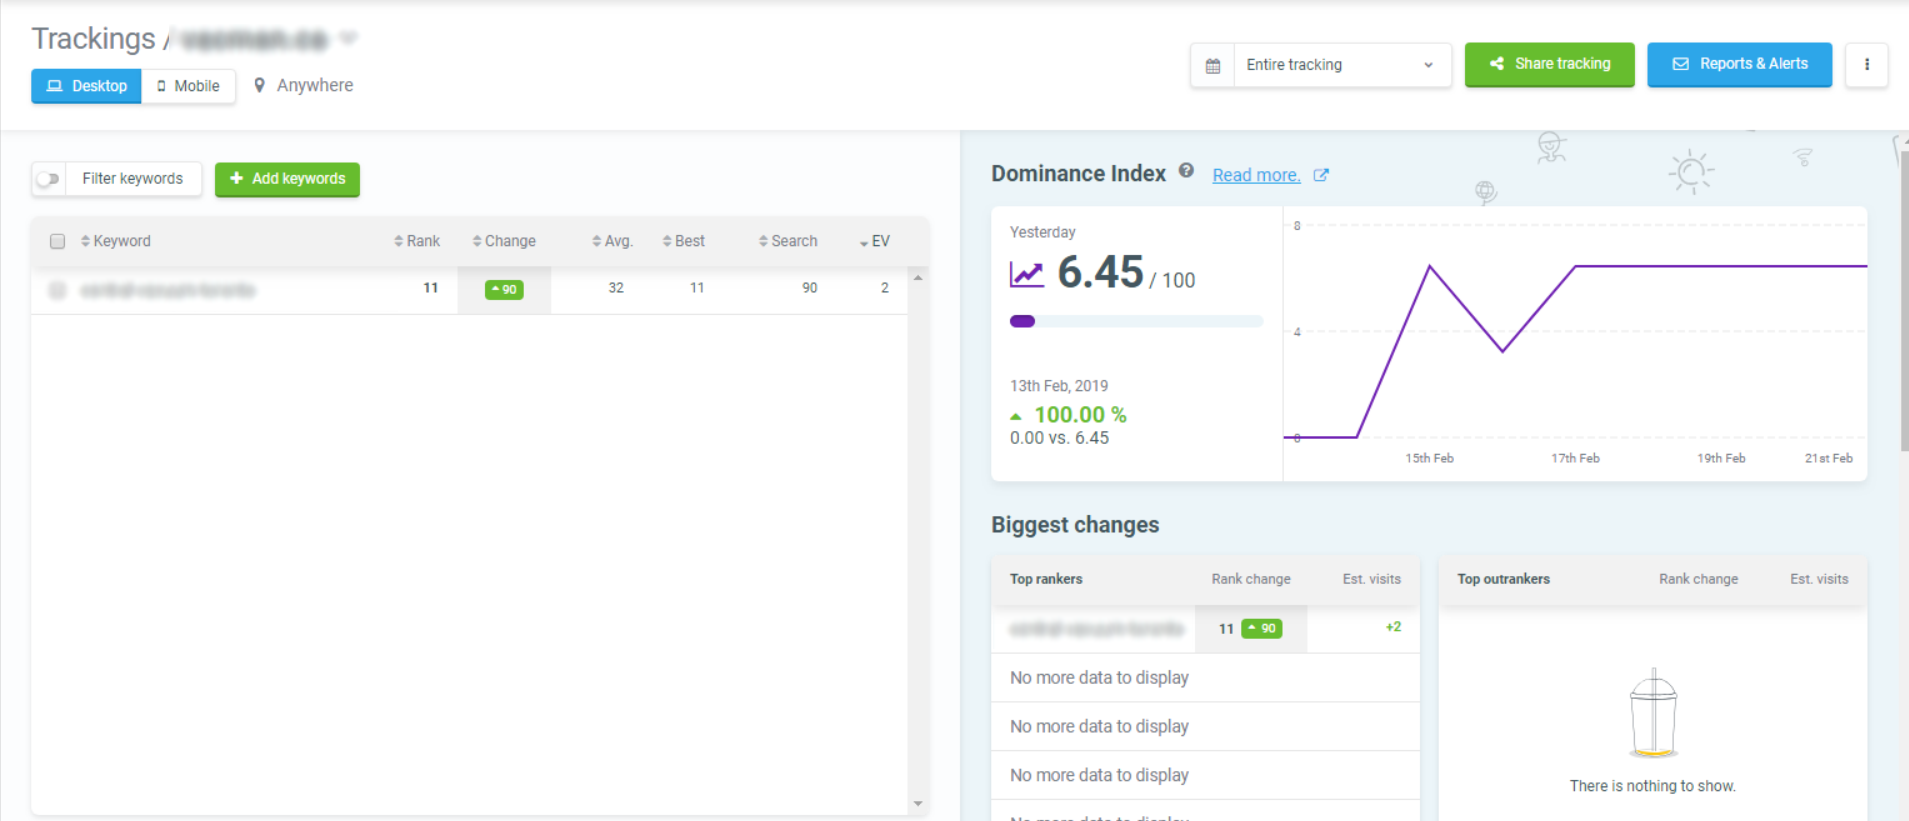Switch to the Mobile tab
This screenshot has height=821, width=1909.
(188, 86)
